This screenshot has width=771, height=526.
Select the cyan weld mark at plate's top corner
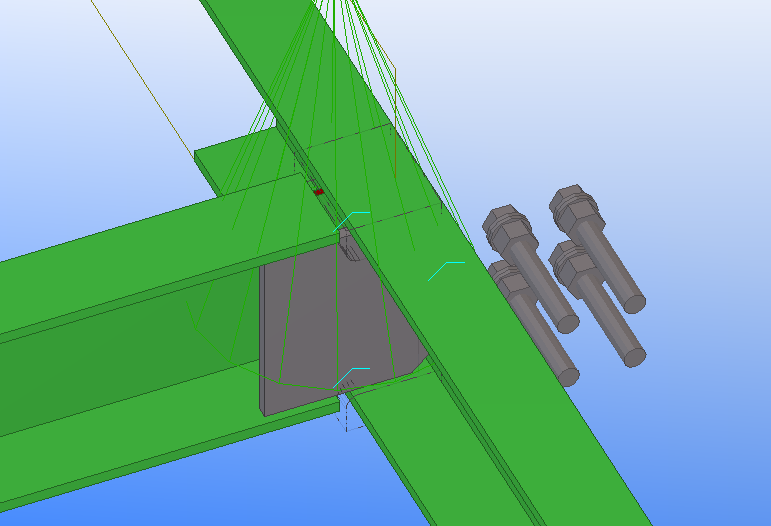click(351, 222)
